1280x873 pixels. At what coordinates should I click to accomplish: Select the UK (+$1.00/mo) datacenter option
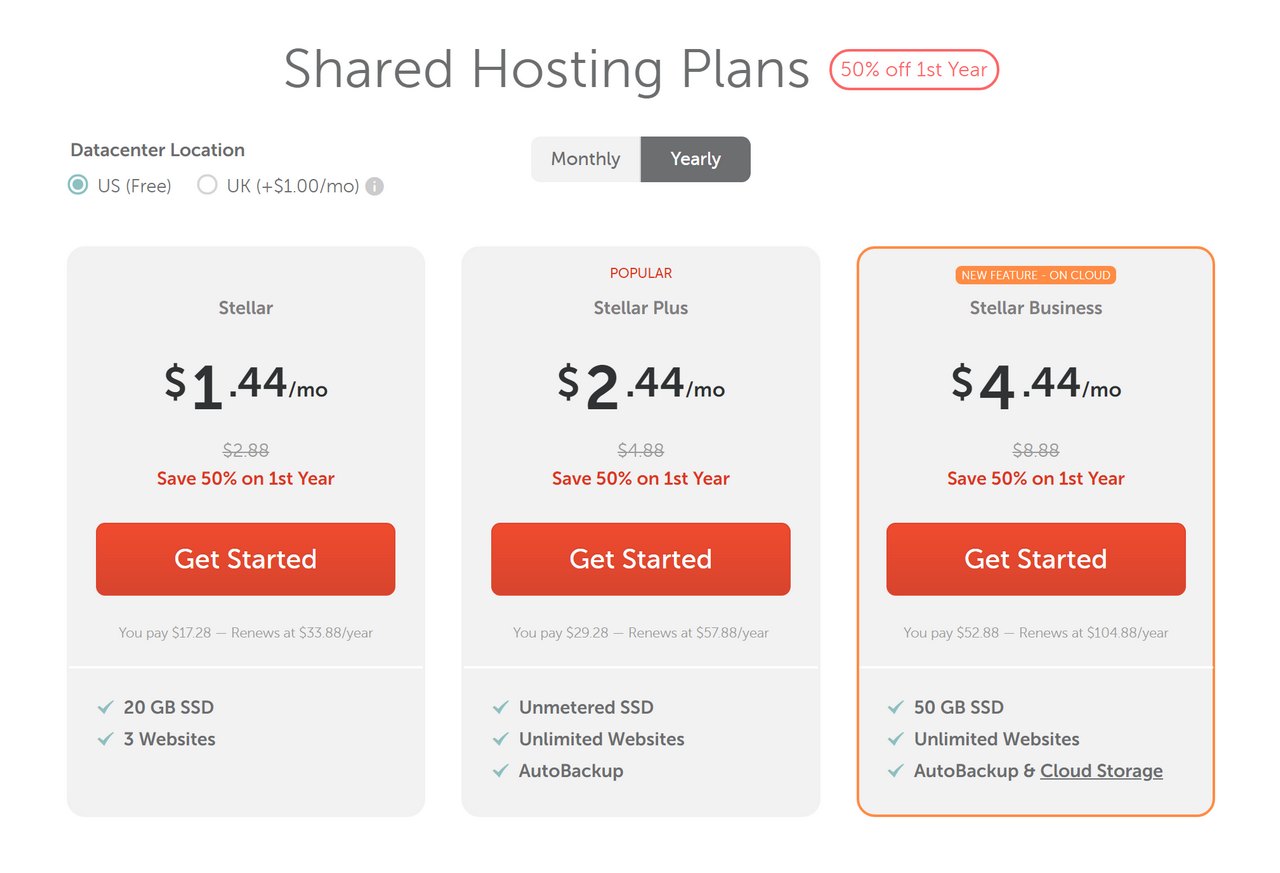208,185
